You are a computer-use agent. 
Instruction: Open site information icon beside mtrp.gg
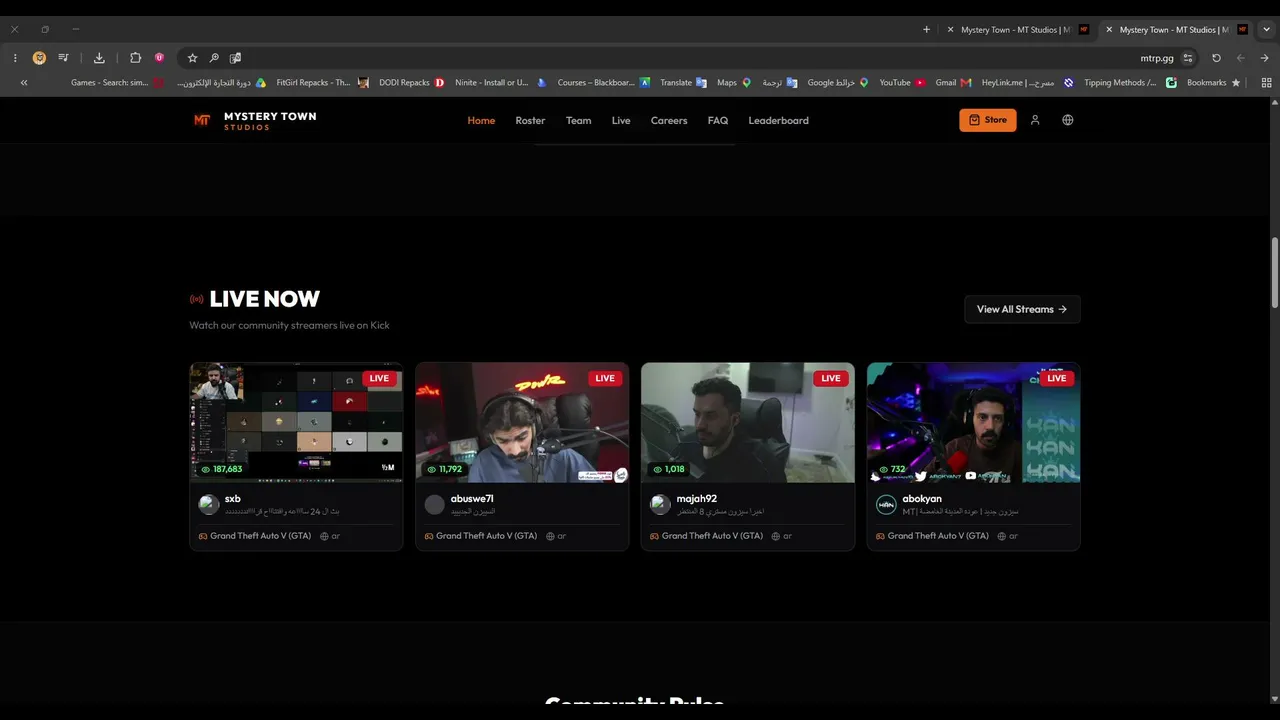coord(1188,58)
